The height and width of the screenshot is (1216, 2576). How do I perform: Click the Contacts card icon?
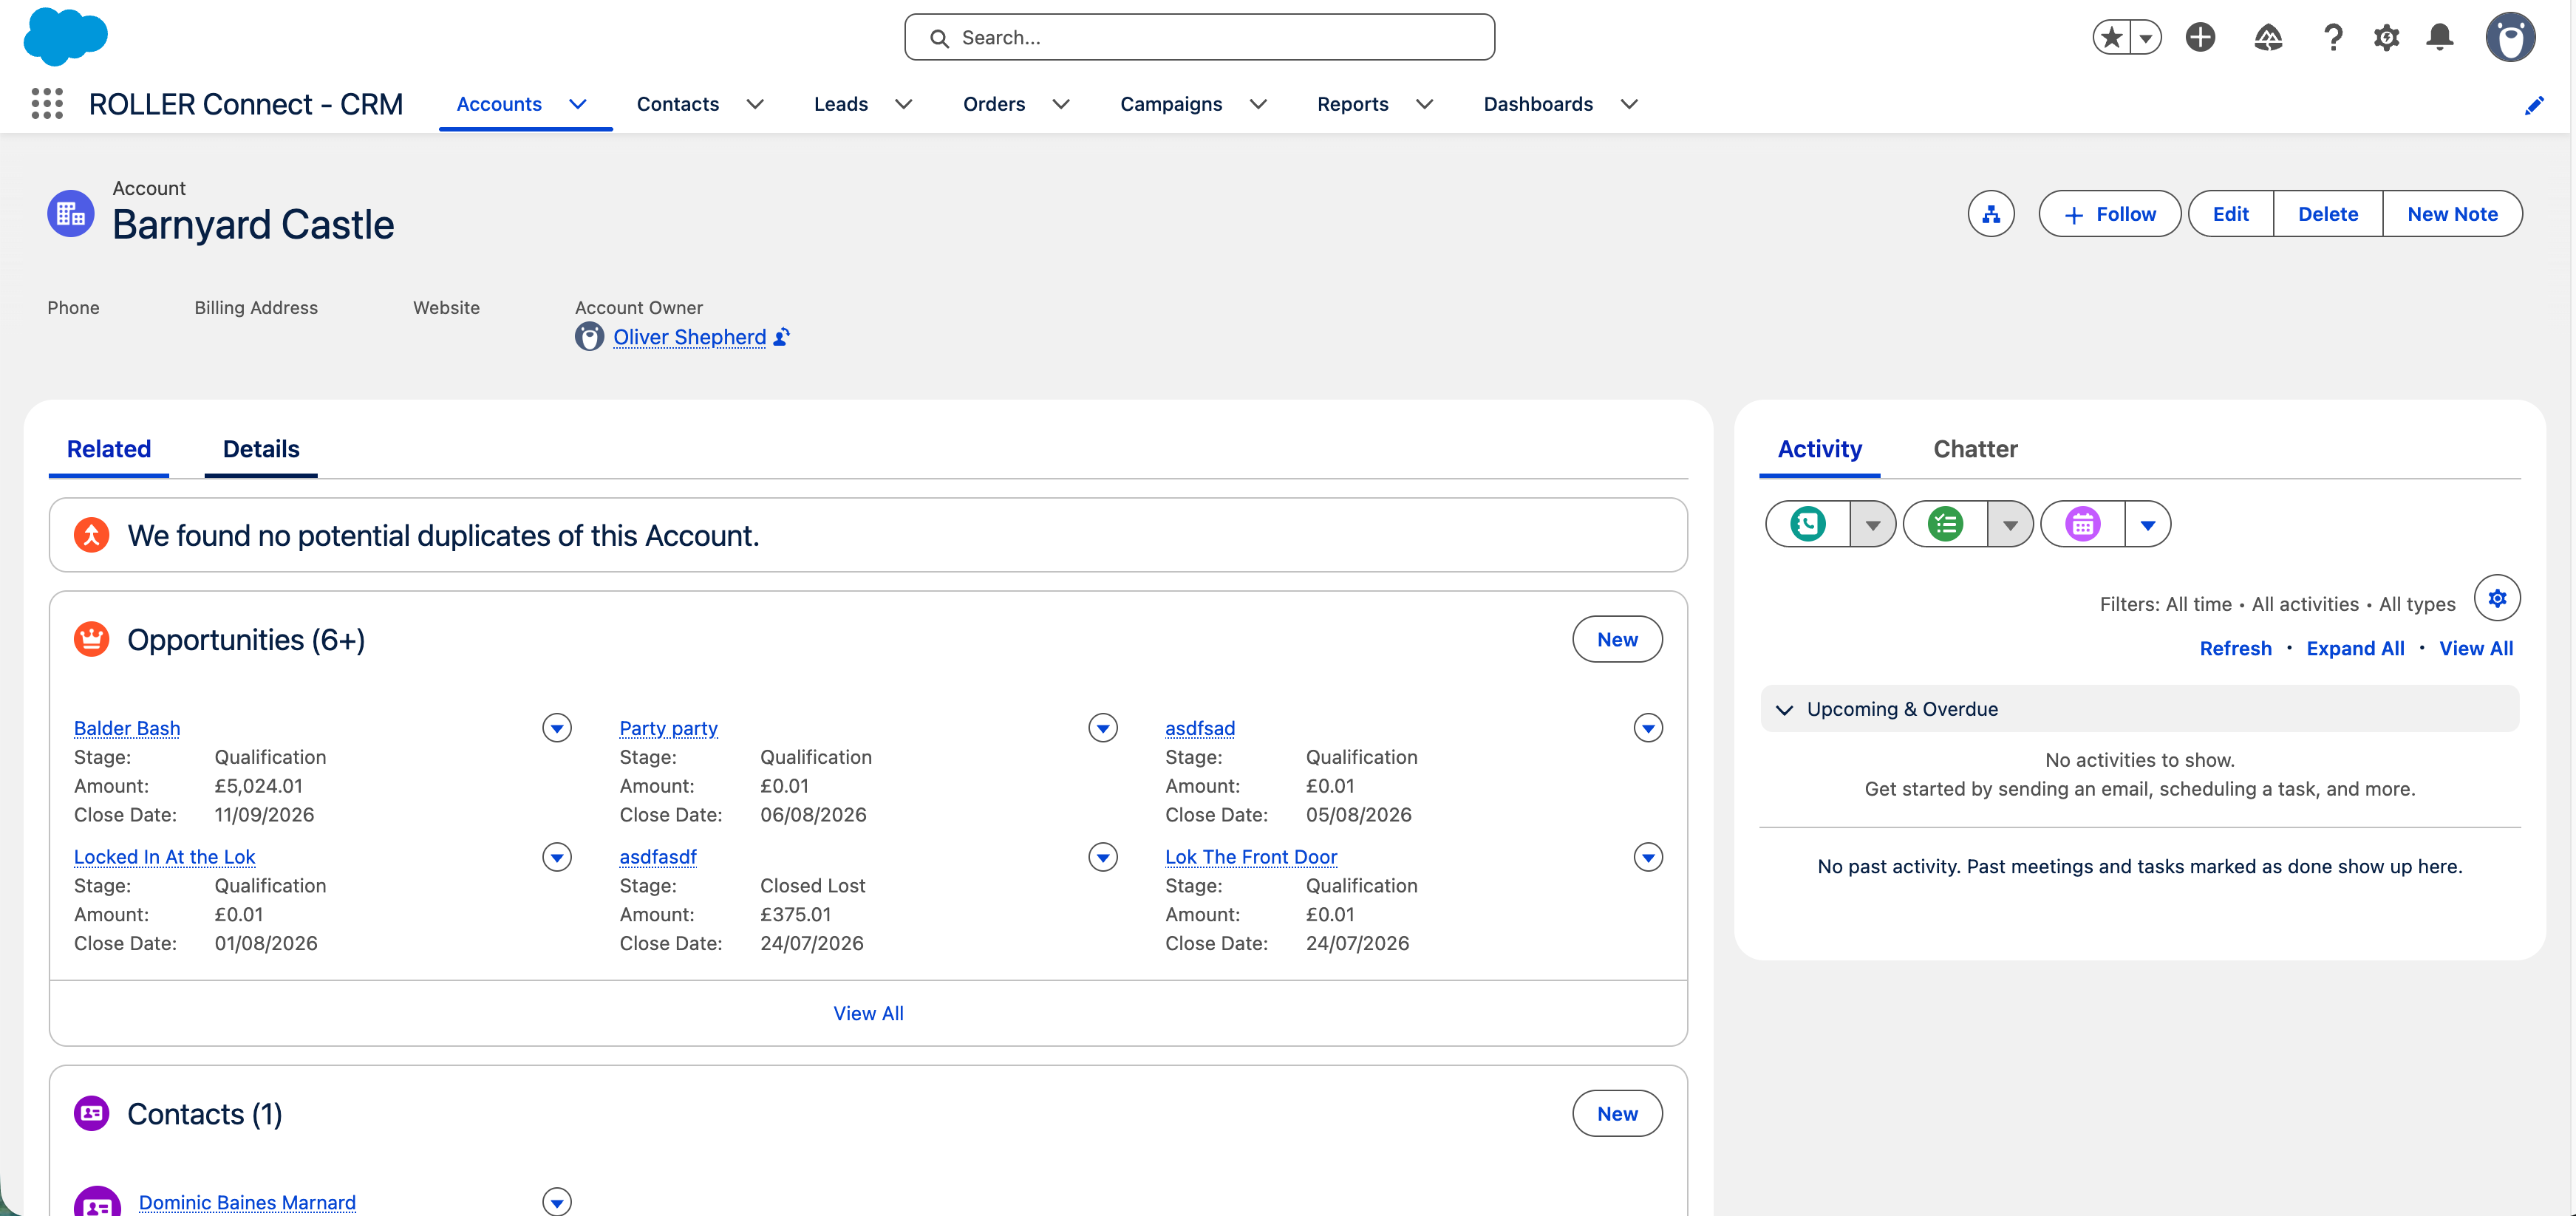pyautogui.click(x=92, y=1113)
